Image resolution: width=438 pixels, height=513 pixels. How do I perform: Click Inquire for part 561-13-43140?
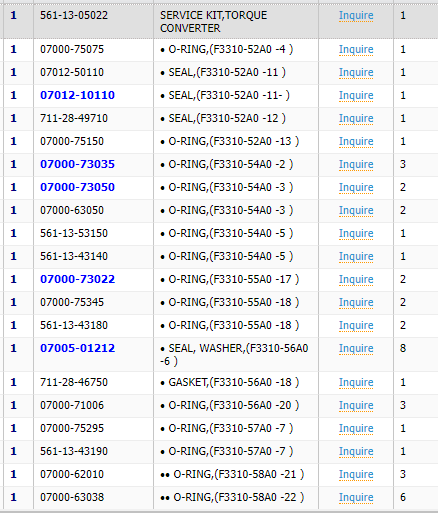tap(356, 257)
